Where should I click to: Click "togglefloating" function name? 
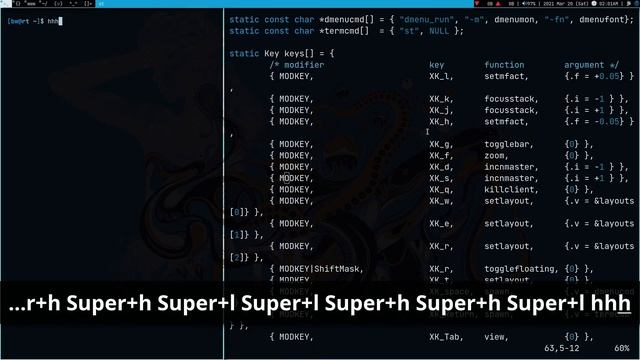521,269
